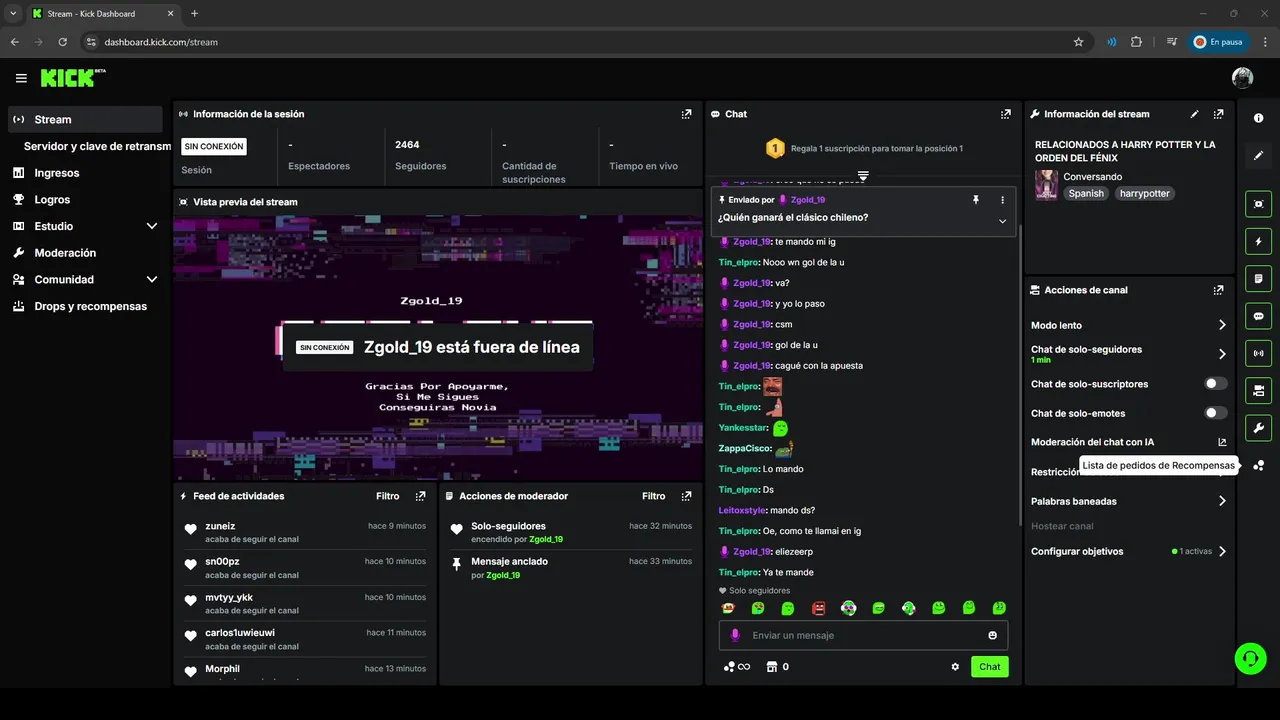
Task: Open chat settings gear icon
Action: pos(955,667)
